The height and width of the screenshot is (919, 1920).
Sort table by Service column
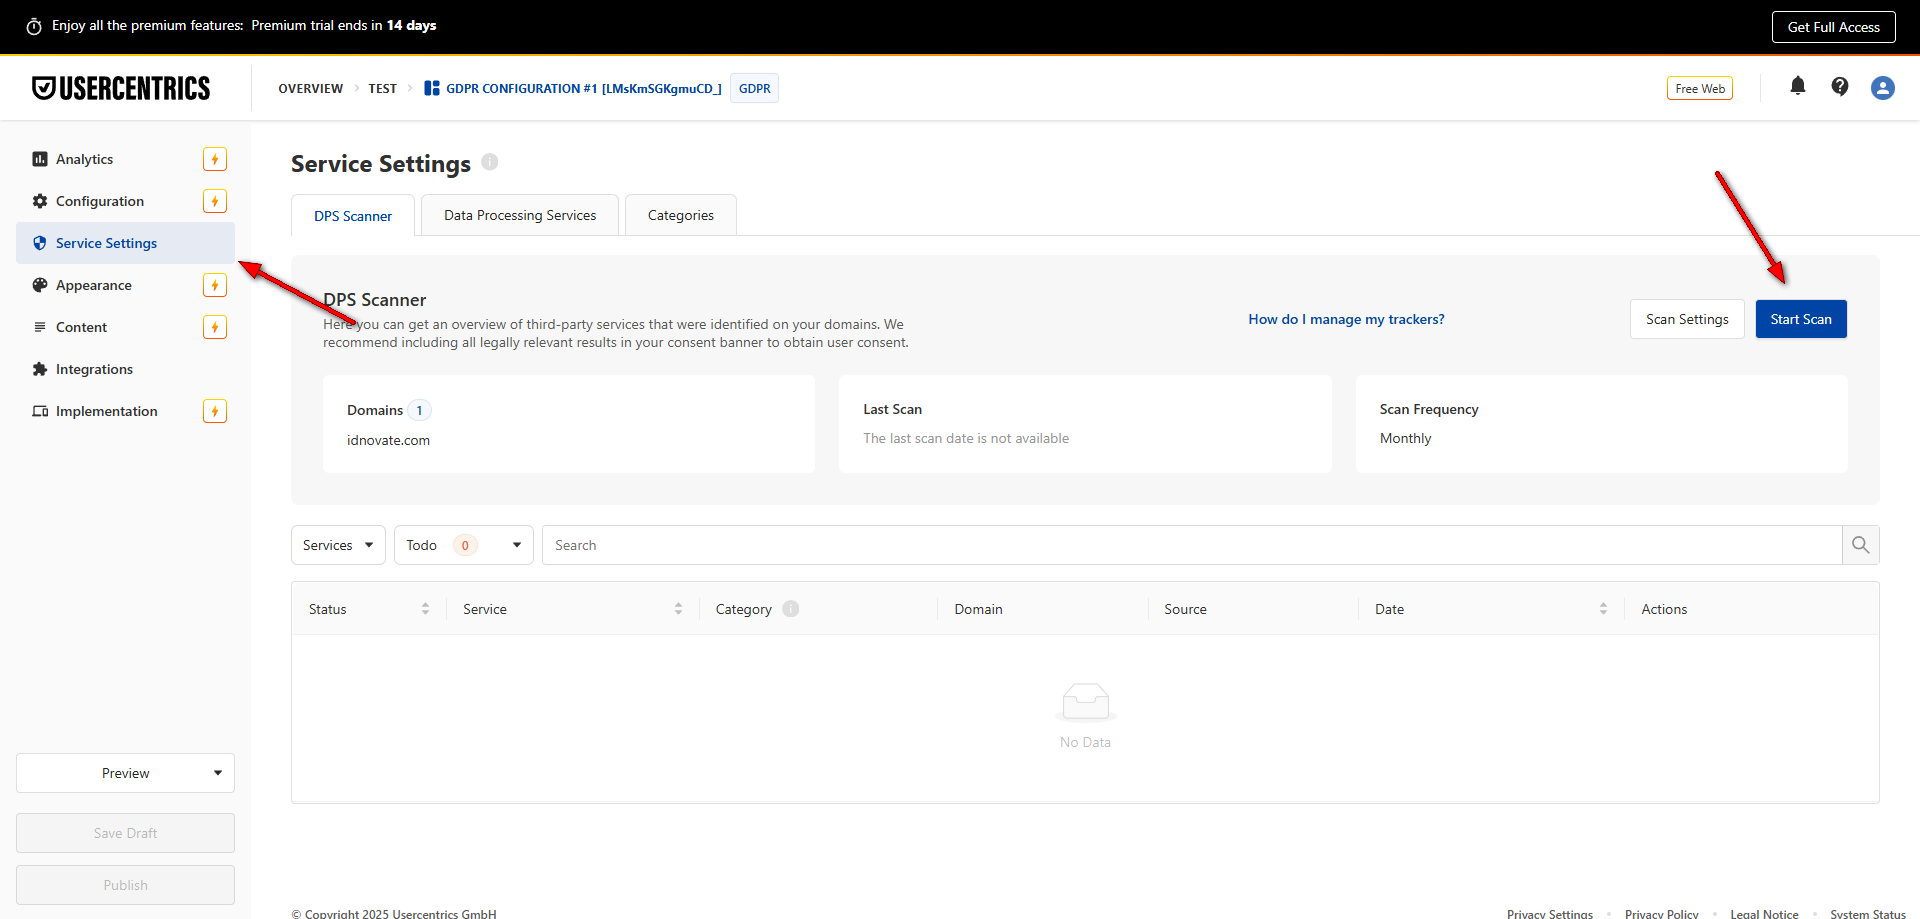(678, 609)
